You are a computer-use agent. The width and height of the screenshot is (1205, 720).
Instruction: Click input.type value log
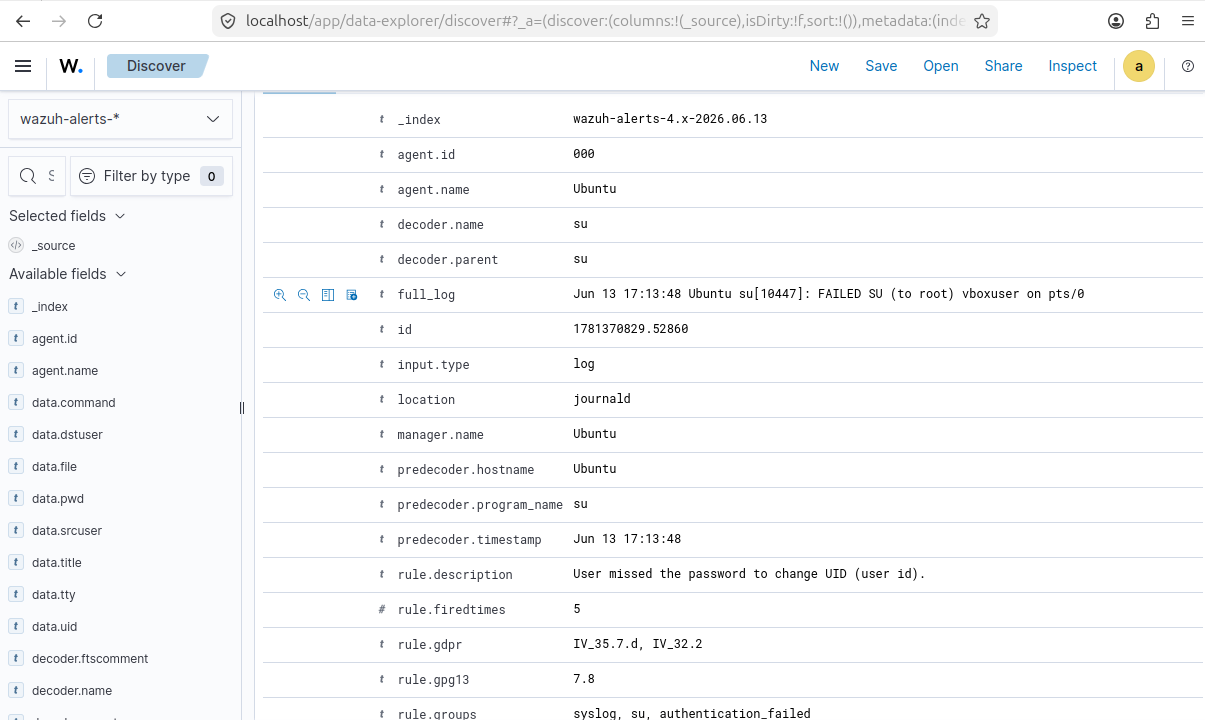point(584,364)
